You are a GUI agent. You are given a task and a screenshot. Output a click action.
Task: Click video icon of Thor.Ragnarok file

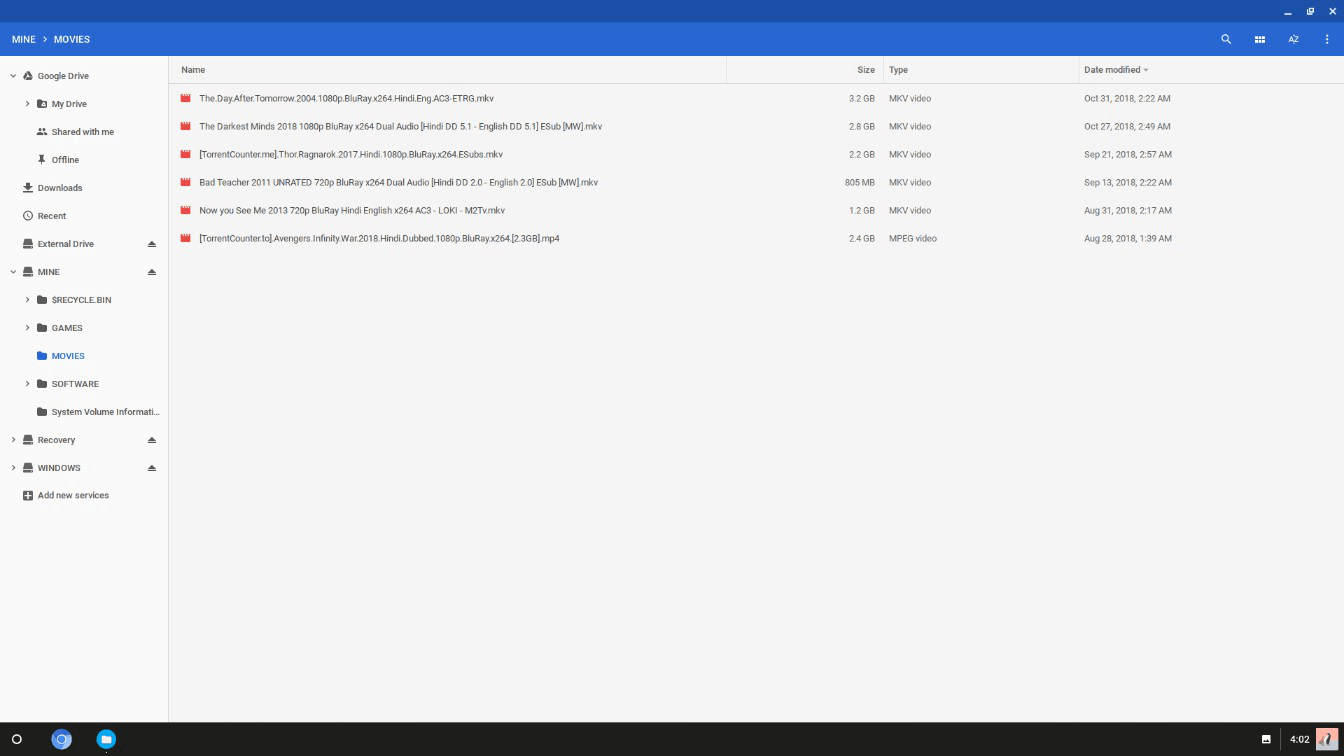click(x=185, y=154)
